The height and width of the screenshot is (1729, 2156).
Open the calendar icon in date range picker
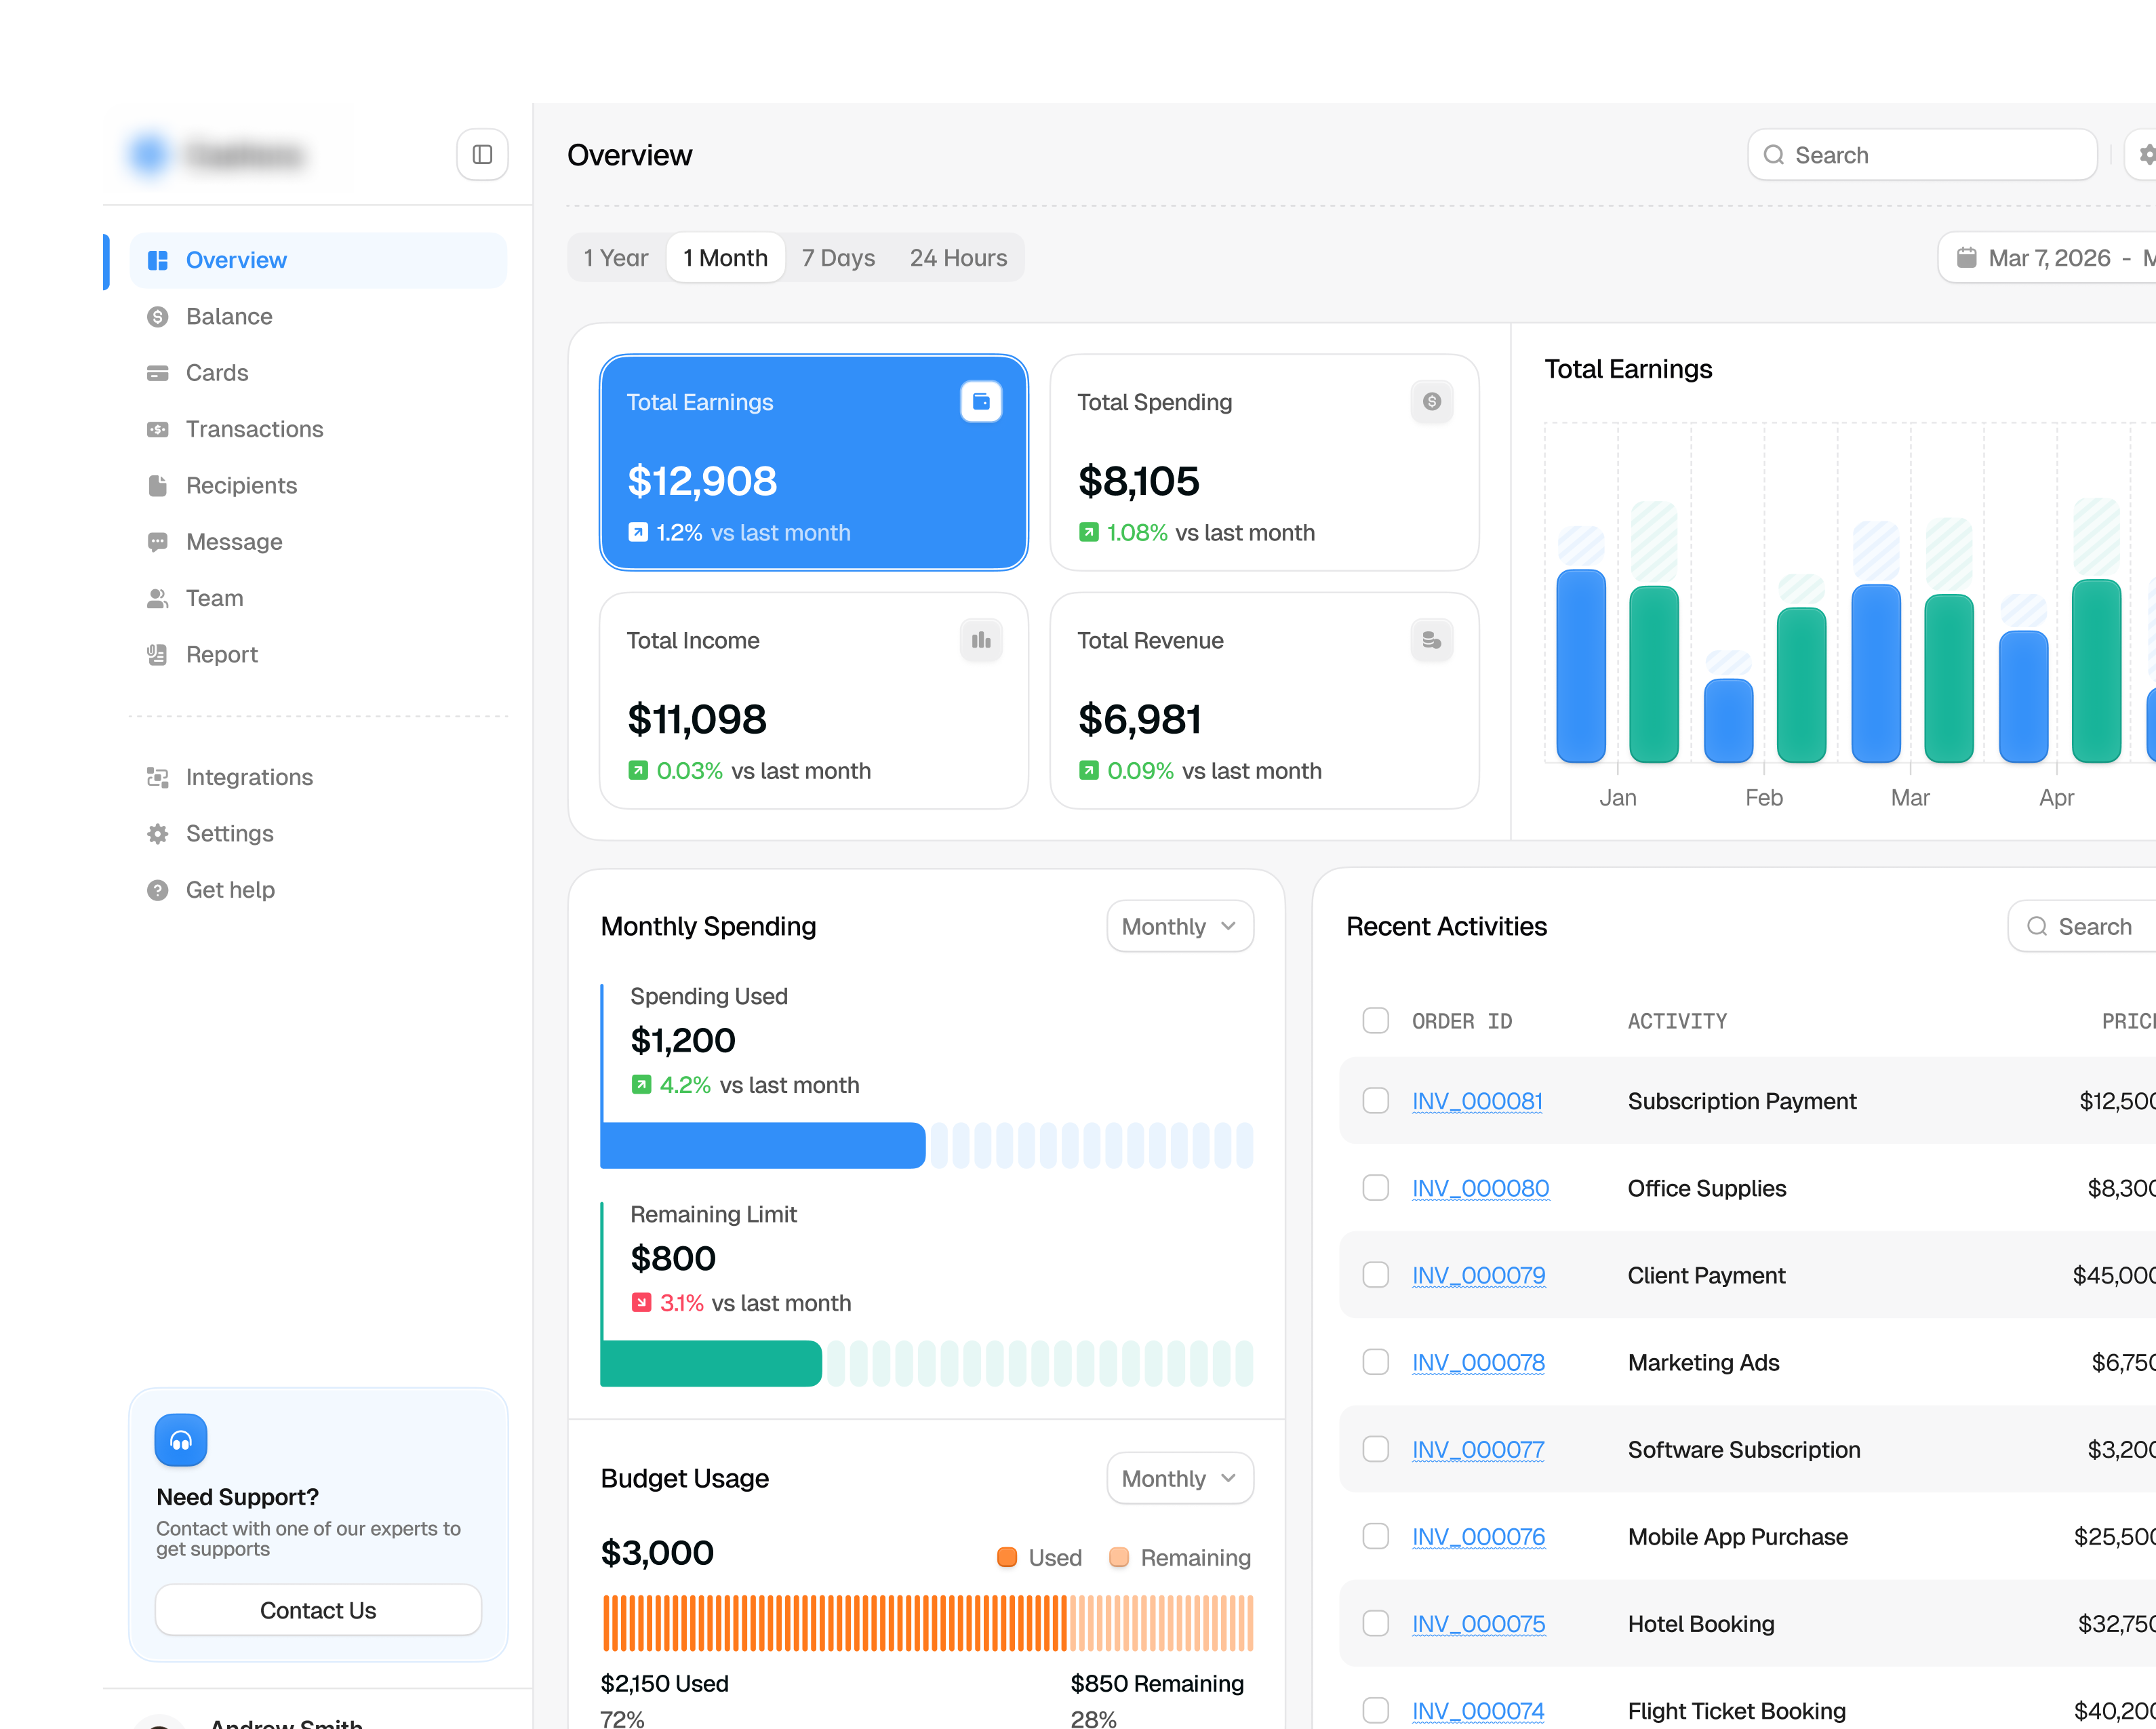[1966, 258]
